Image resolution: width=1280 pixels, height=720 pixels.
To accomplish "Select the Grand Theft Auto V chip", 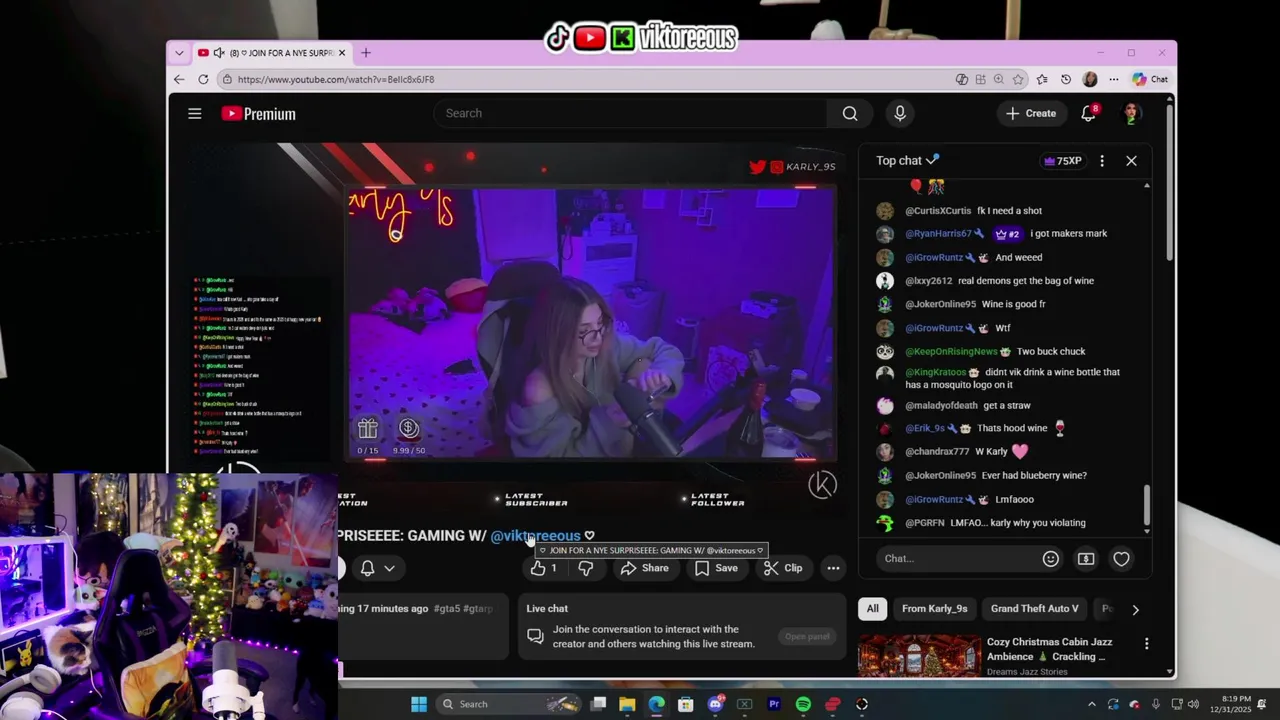I will click(1034, 609).
